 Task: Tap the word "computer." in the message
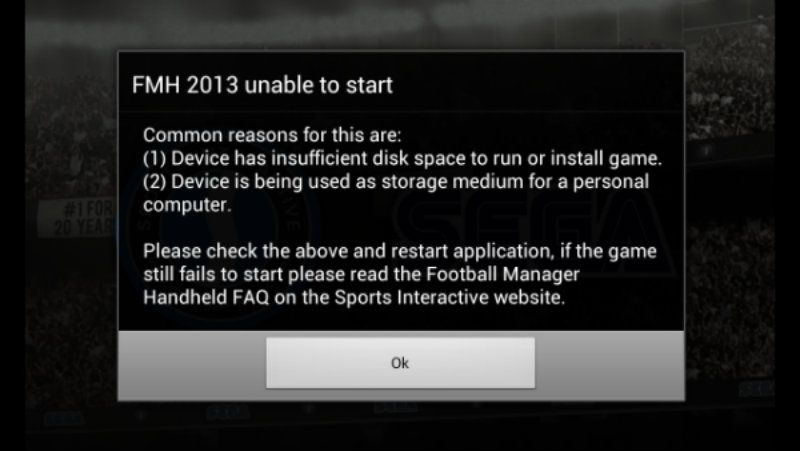(187, 205)
